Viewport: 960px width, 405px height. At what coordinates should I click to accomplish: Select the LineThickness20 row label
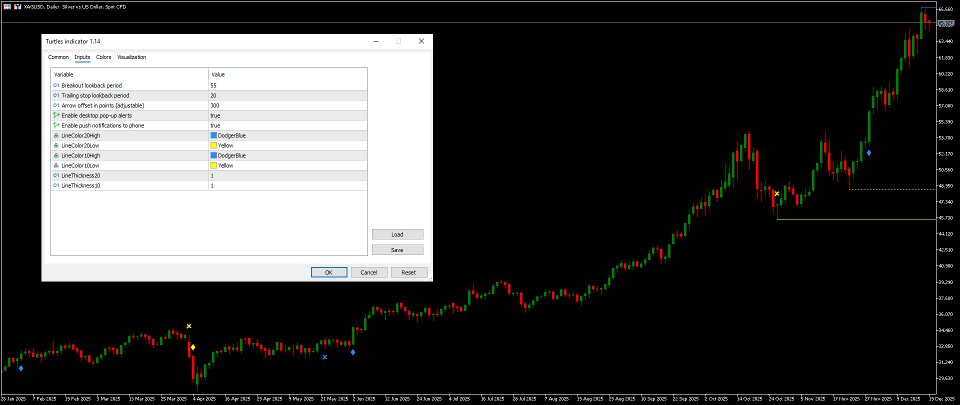[81, 176]
